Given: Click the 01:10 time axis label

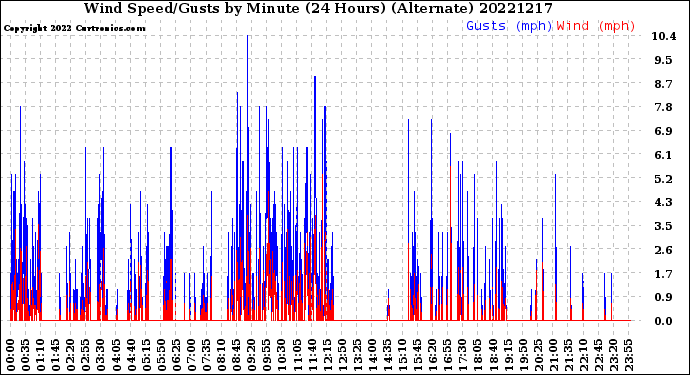Looking at the screenshot, I should pos(40,355).
